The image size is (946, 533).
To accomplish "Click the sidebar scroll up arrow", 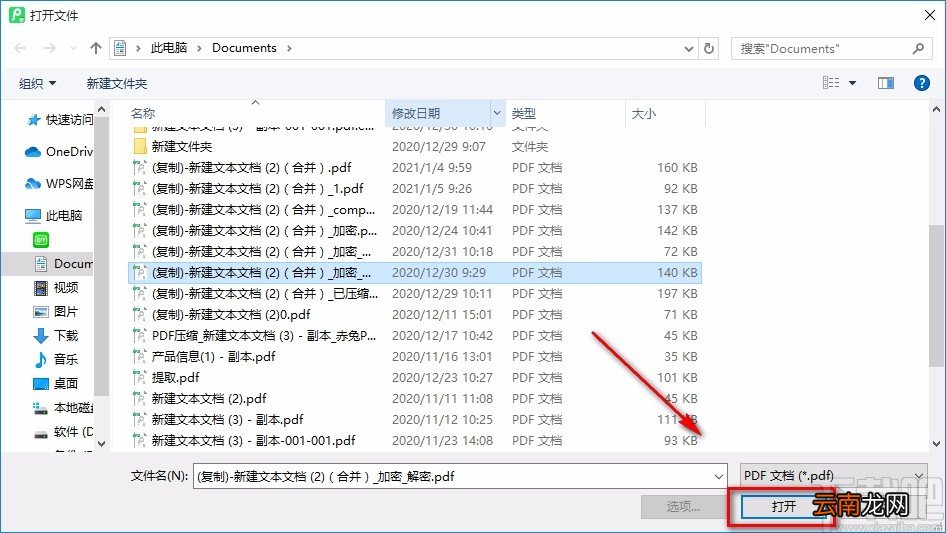I will pos(101,110).
